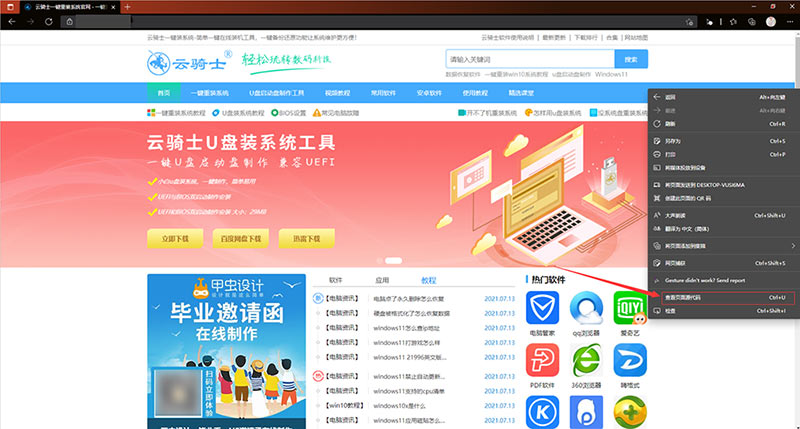Viewport: 800px width, 429px height.
Task: Click the U盘装系统教程 link
Action: [238, 113]
